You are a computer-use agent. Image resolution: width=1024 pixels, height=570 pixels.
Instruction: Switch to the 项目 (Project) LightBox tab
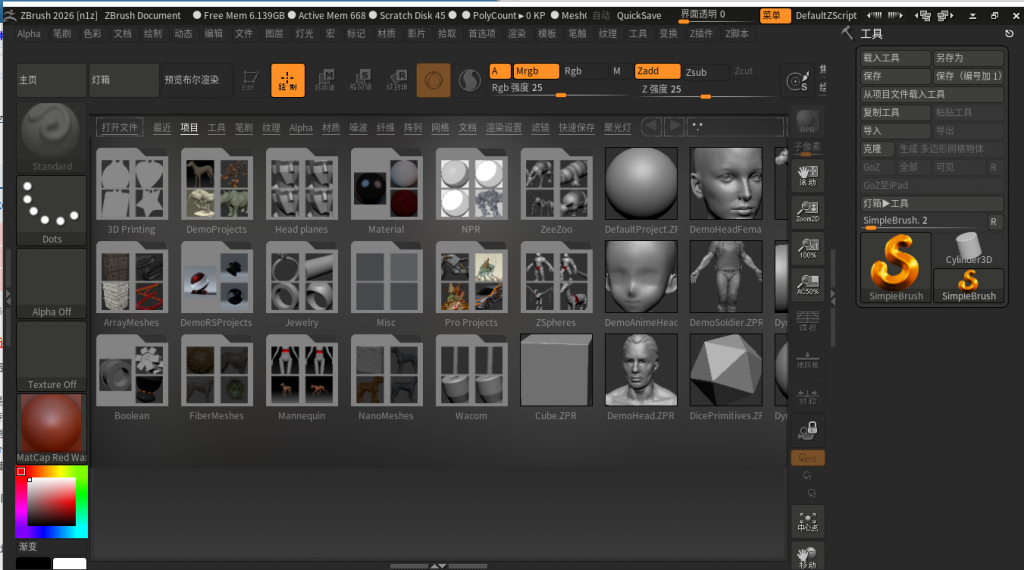click(x=189, y=127)
